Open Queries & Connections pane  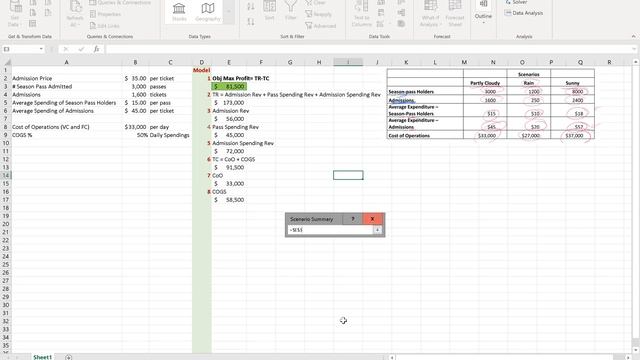point(120,2)
